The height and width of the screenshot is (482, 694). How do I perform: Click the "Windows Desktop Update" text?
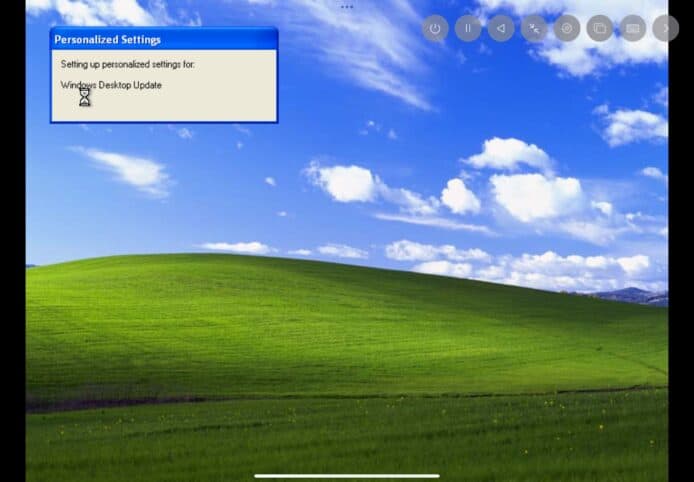coord(111,85)
